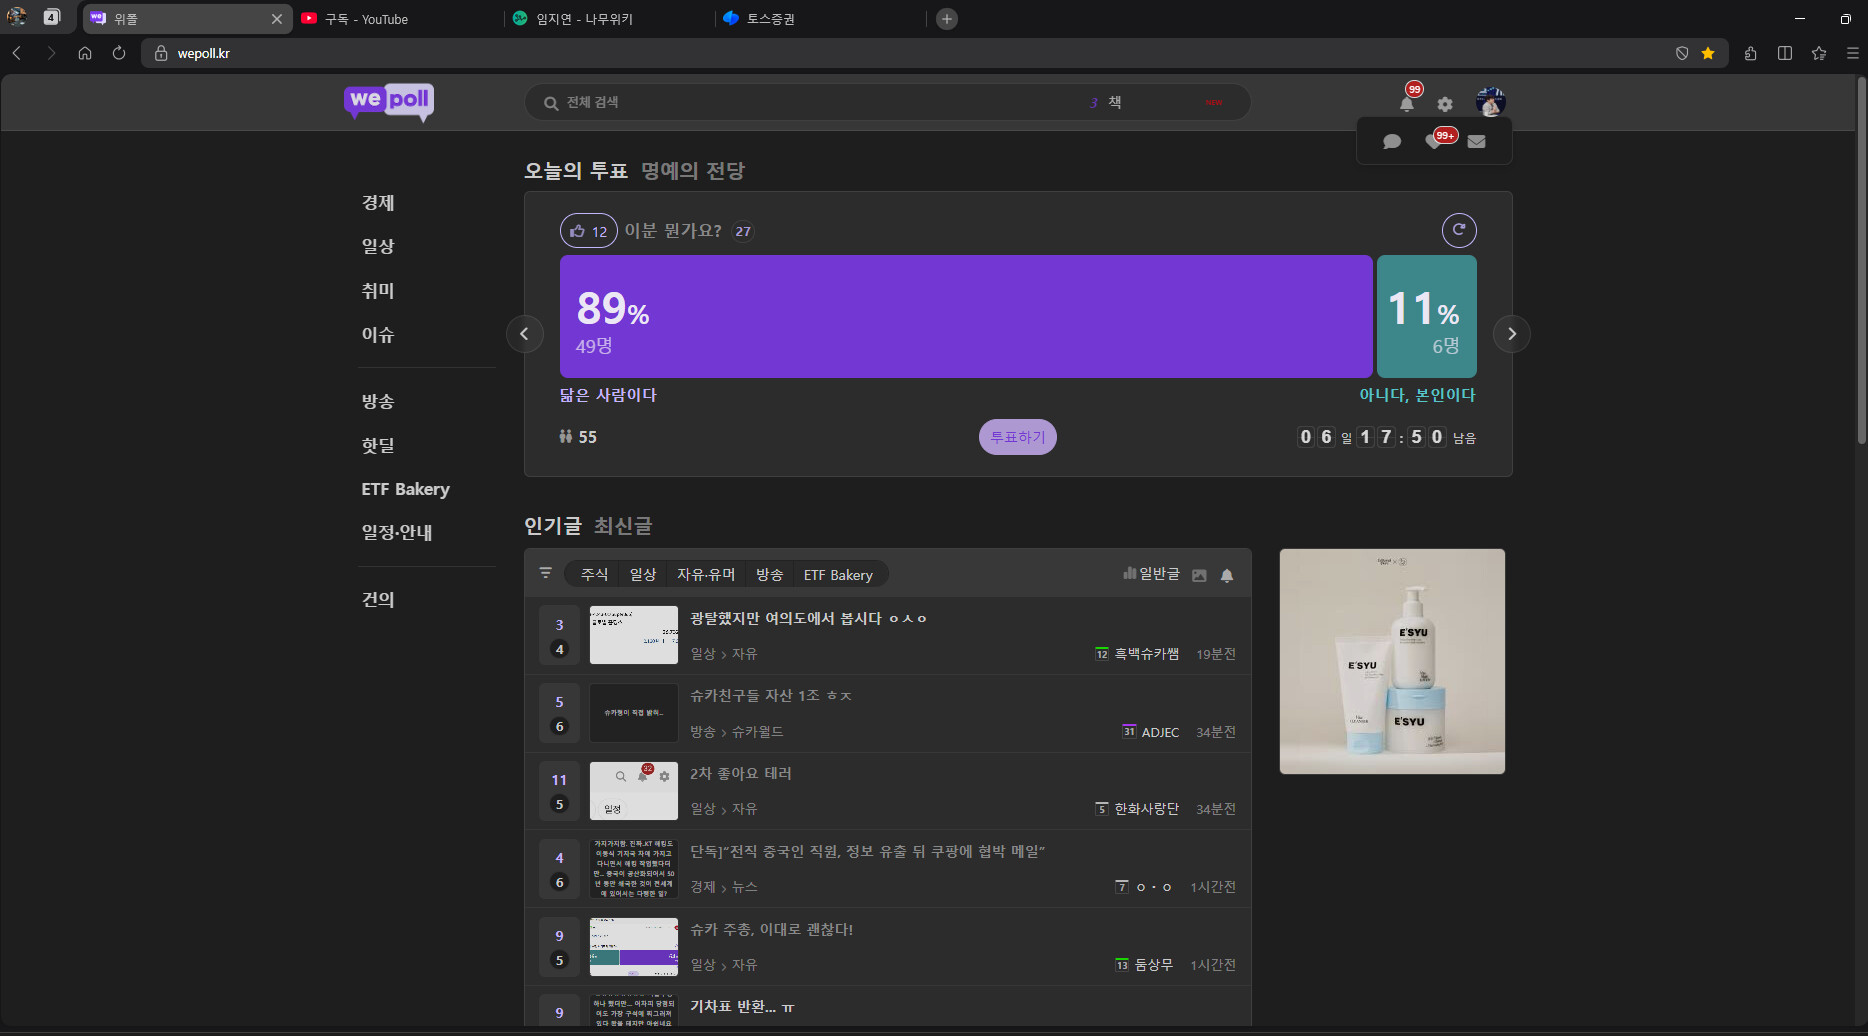The image size is (1868, 1036).
Task: Vote on the teal 11% poll option
Action: (1427, 316)
